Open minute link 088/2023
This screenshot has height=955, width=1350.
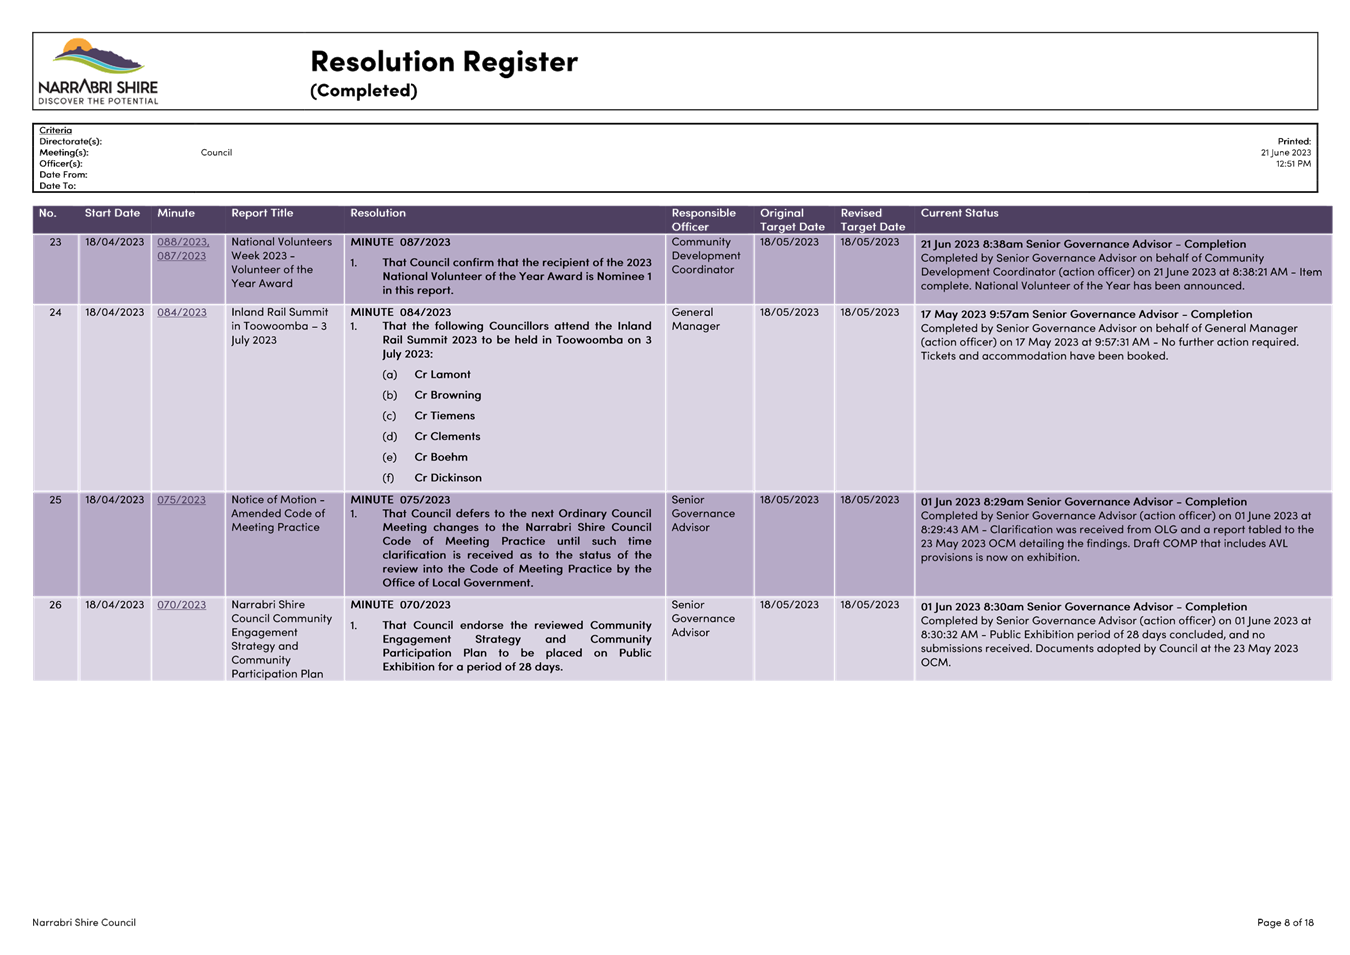click(182, 242)
